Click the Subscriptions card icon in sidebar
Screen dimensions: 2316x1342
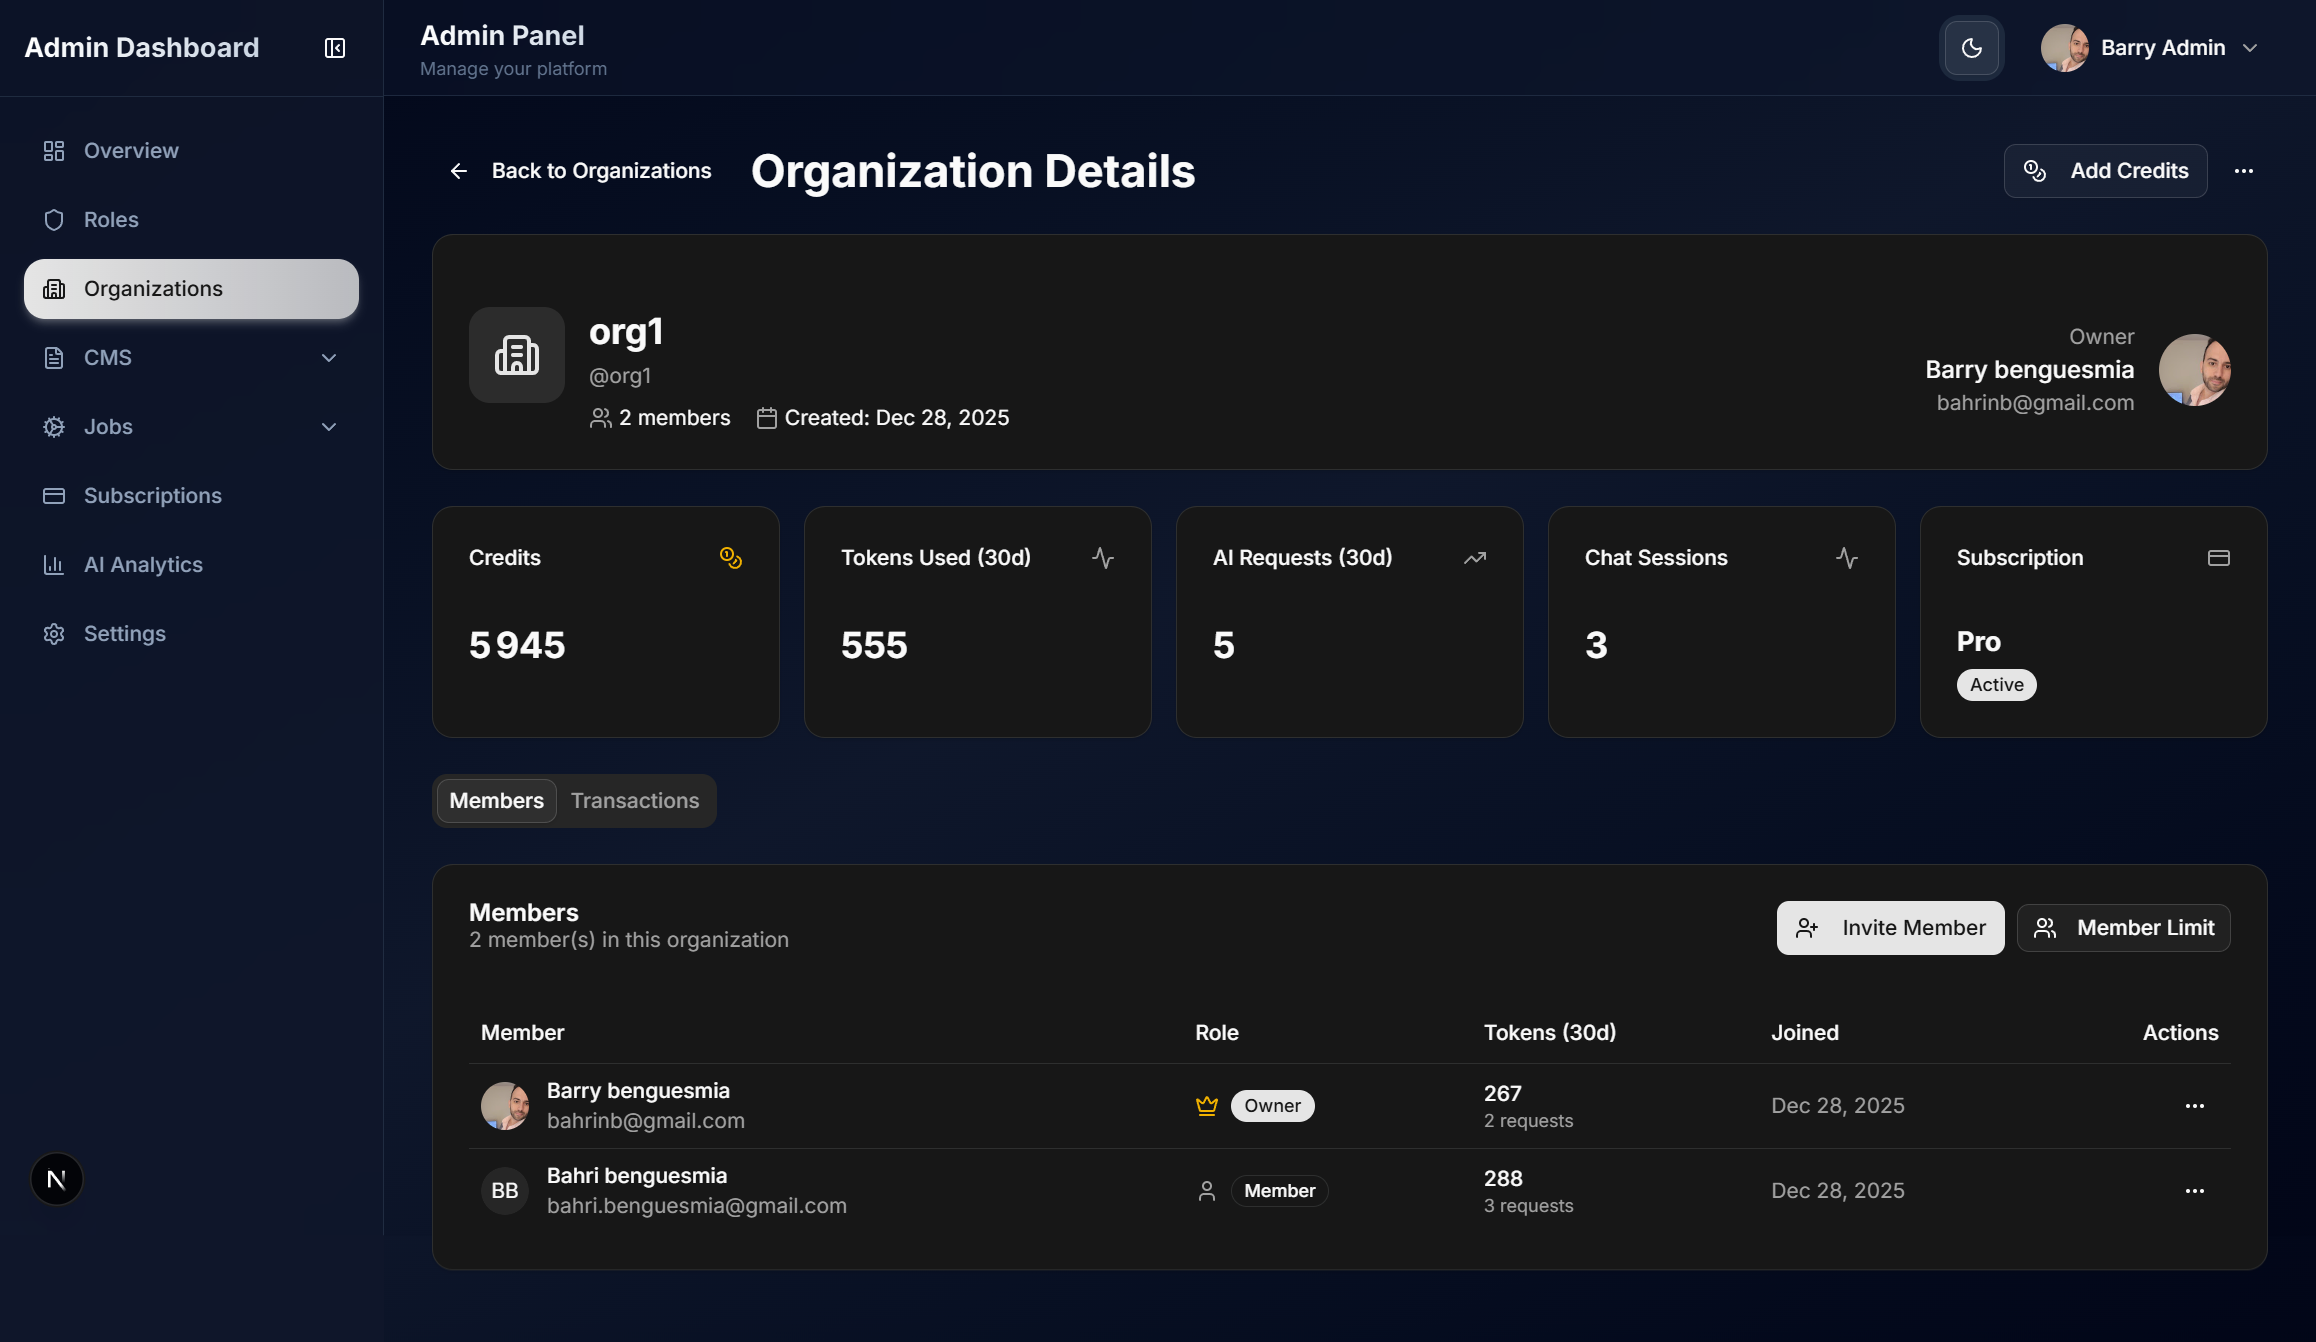click(x=54, y=496)
